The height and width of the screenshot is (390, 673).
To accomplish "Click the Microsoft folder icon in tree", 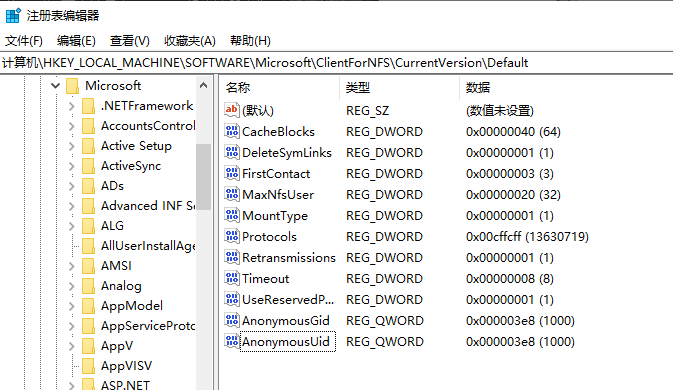I will pyautogui.click(x=73, y=86).
